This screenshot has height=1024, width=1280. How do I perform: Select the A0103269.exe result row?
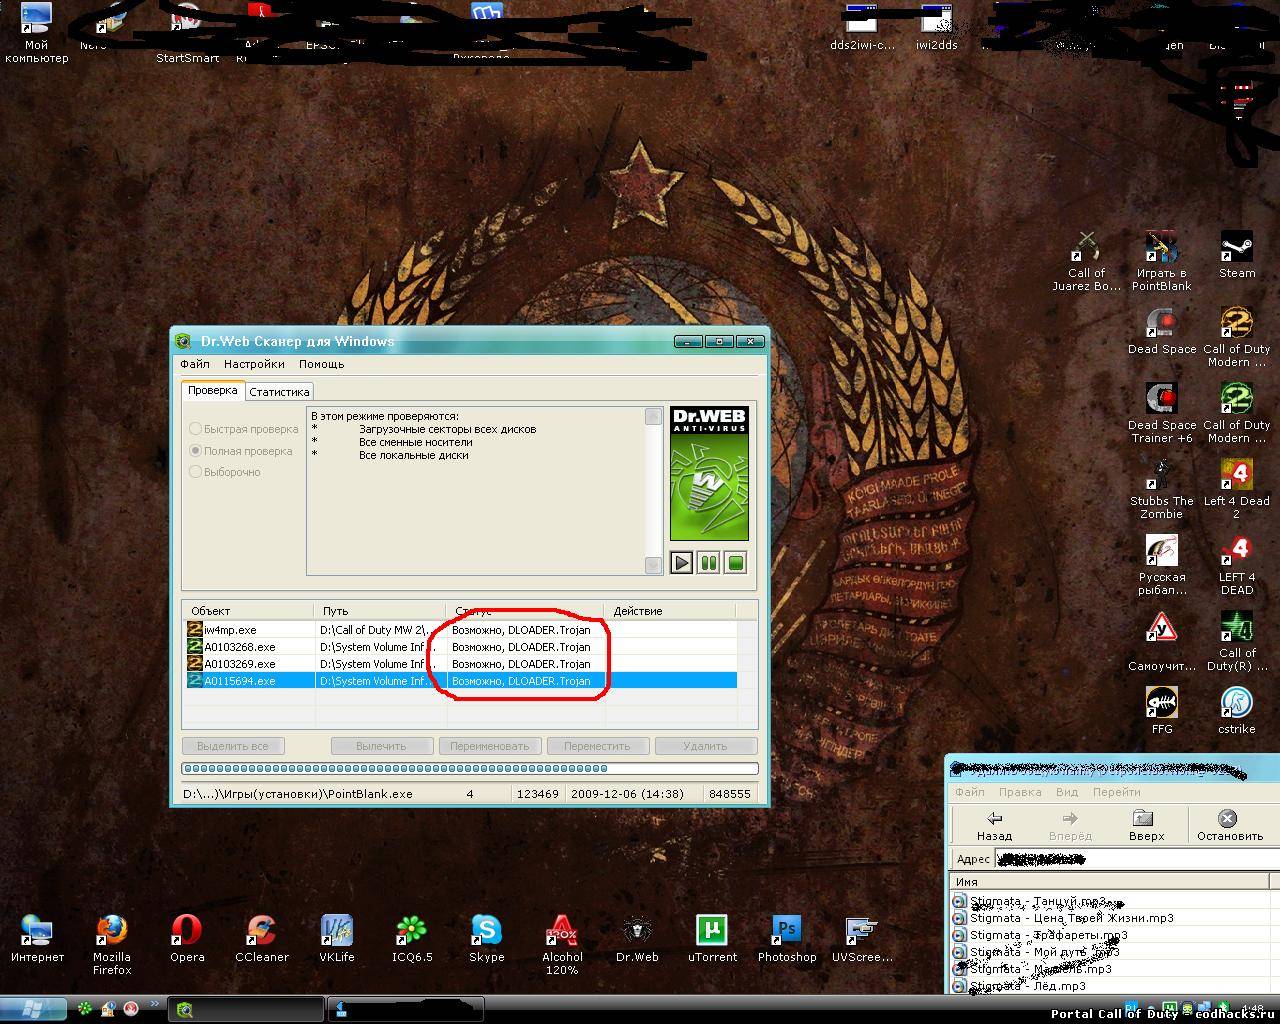(461, 664)
